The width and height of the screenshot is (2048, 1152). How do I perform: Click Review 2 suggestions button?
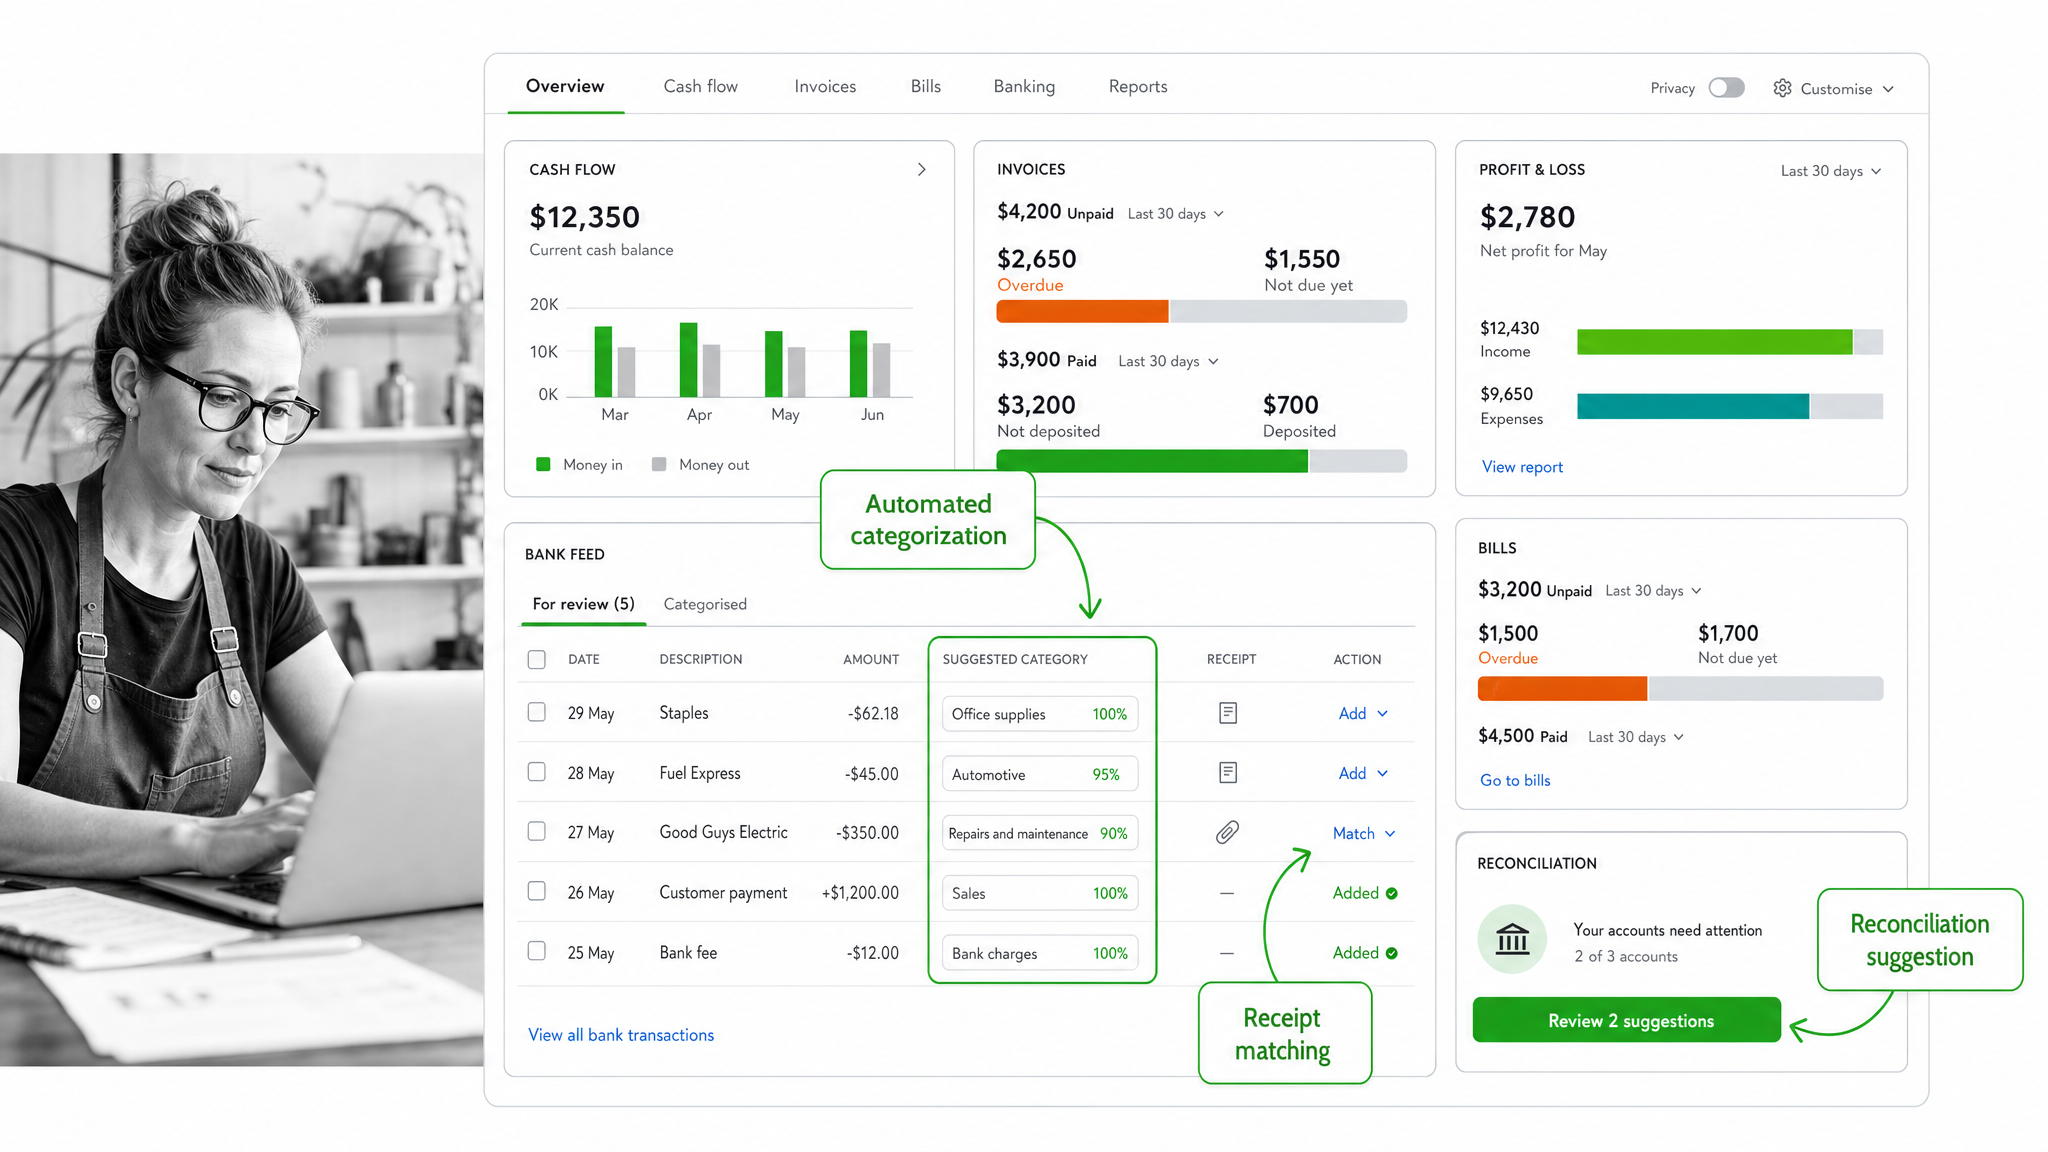pos(1627,1020)
